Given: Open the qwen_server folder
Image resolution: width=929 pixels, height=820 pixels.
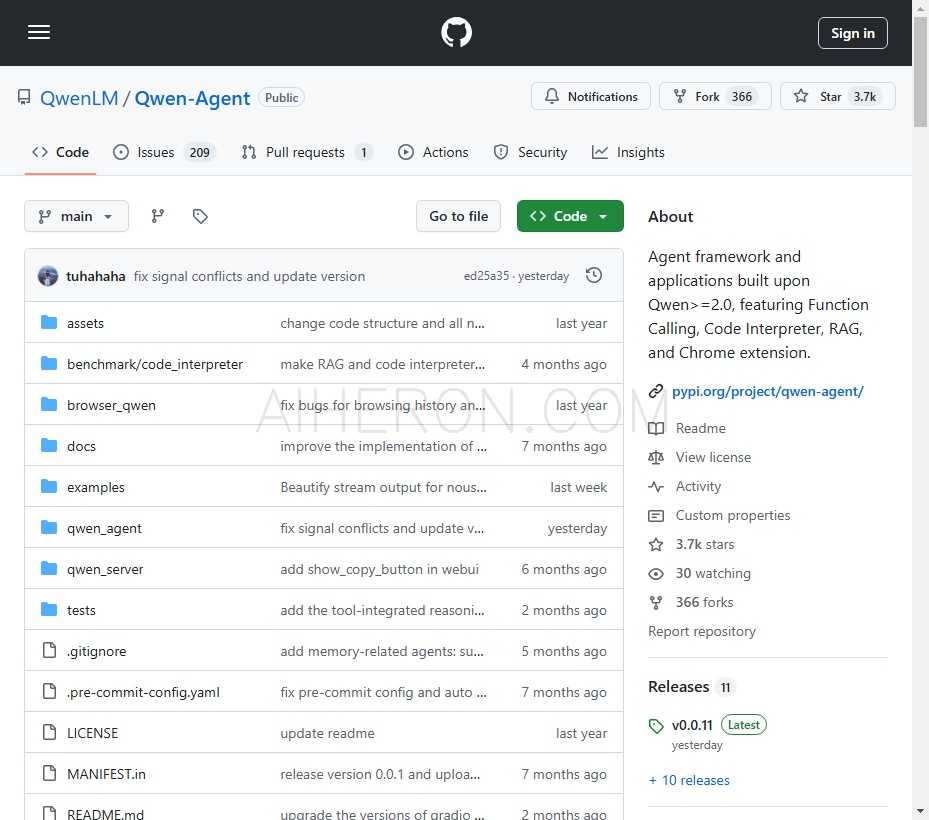Looking at the screenshot, I should pos(105,569).
